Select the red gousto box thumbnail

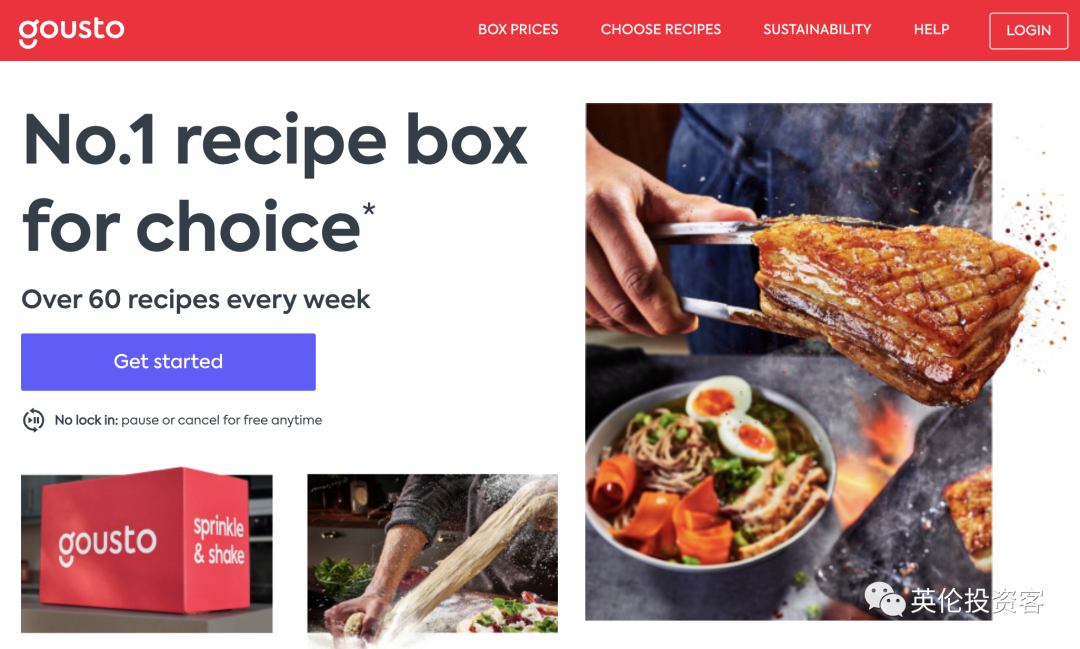pyautogui.click(x=147, y=553)
